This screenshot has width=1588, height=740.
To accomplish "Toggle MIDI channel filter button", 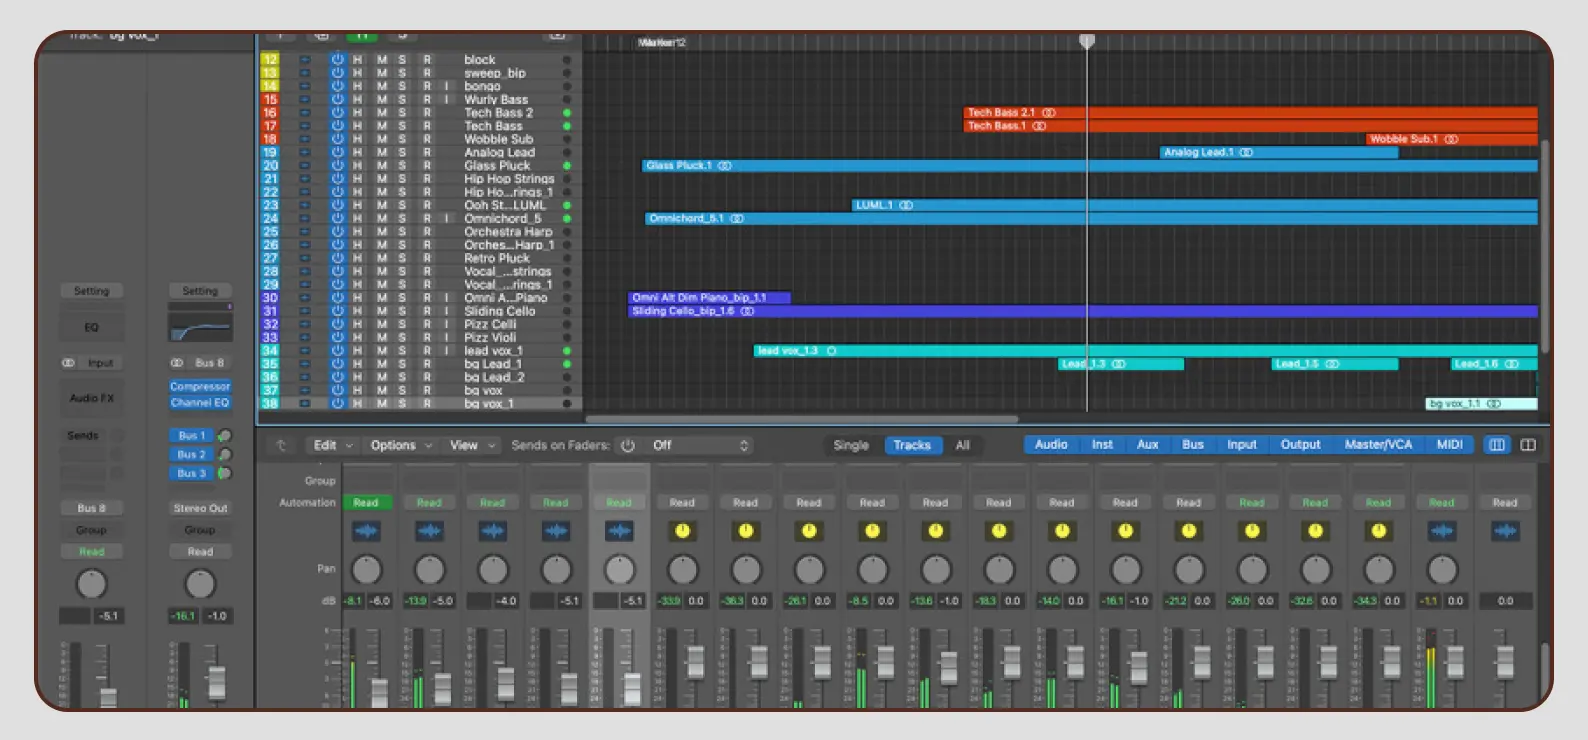I will 1449,445.
